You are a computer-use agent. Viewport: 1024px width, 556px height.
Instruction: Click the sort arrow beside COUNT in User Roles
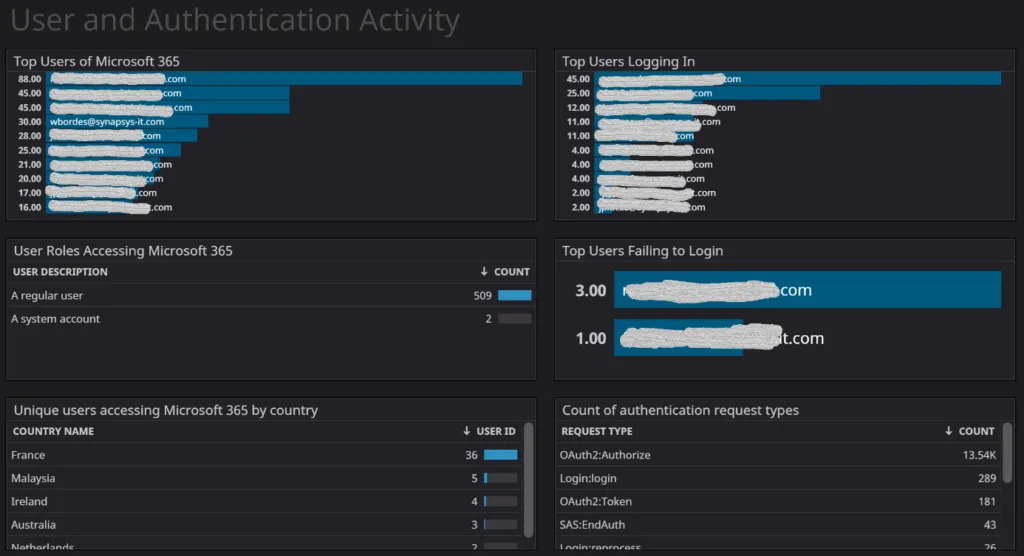click(484, 272)
